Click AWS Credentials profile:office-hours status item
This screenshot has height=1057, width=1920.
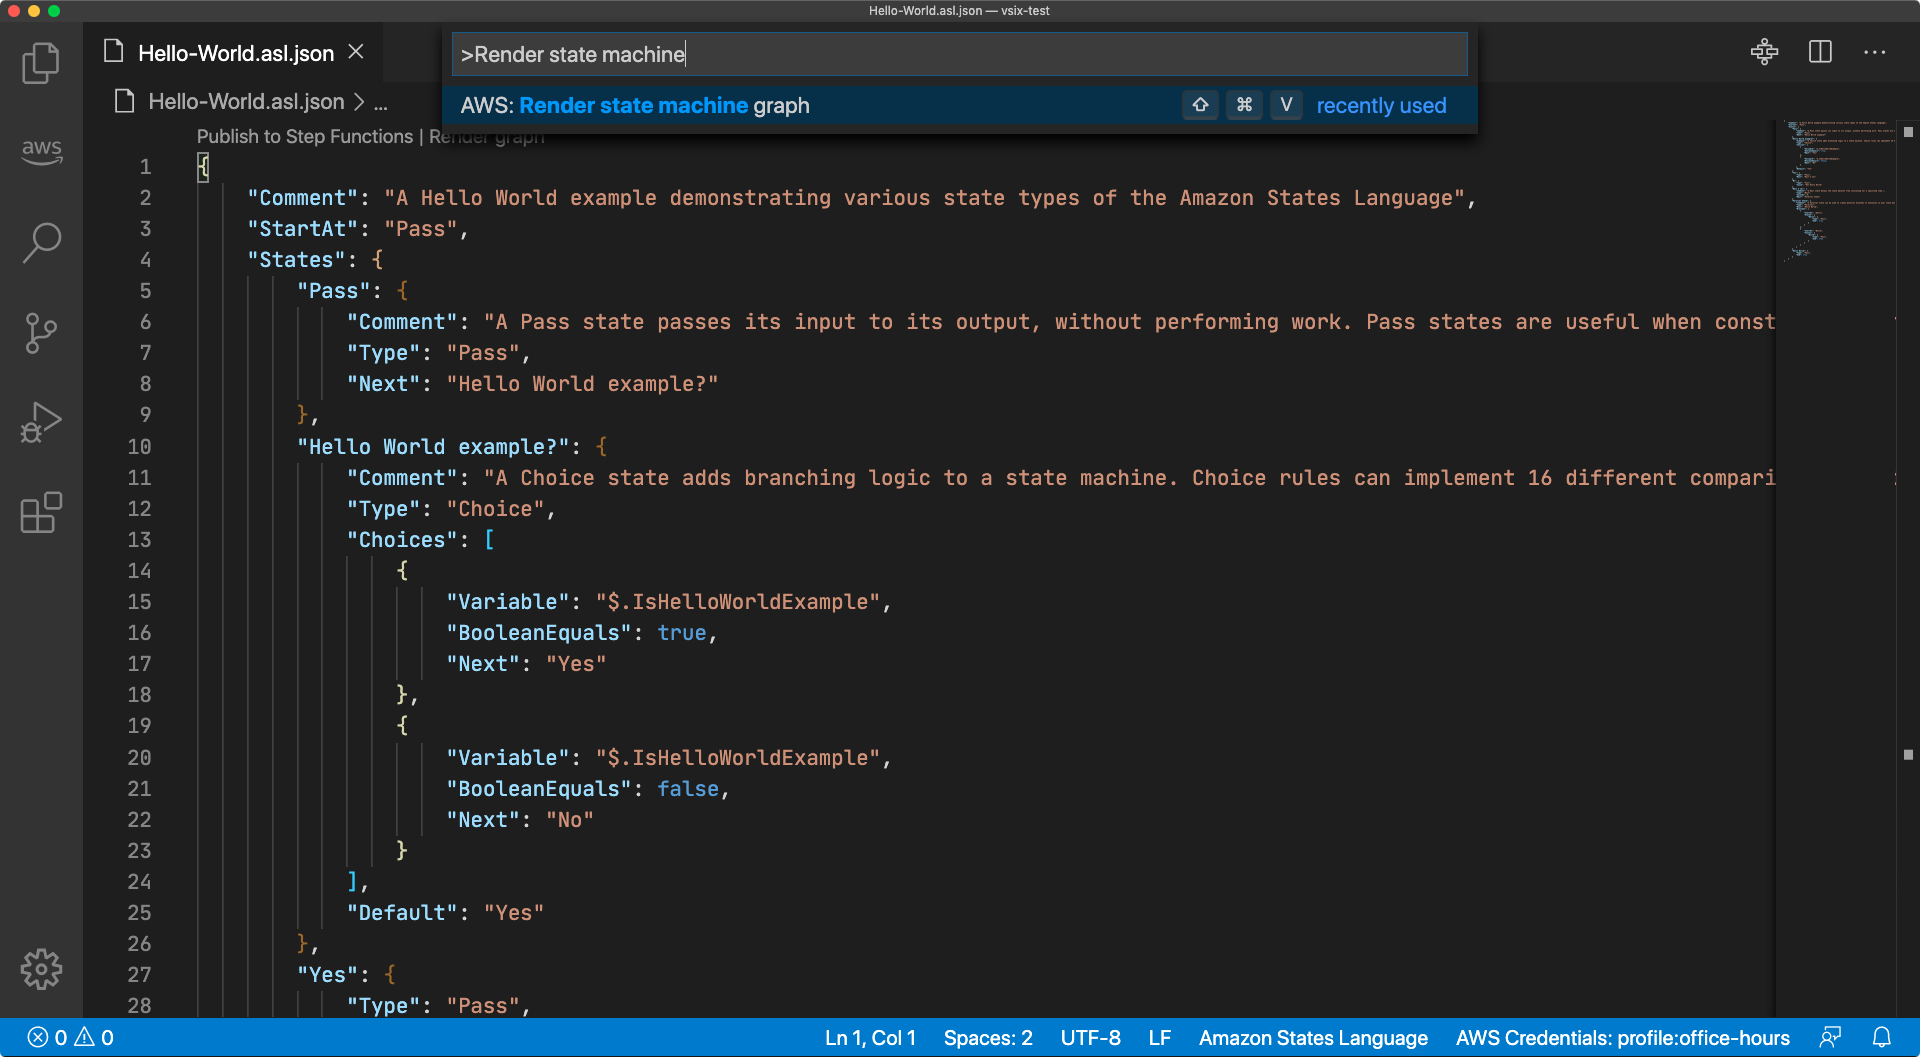(x=1622, y=1038)
